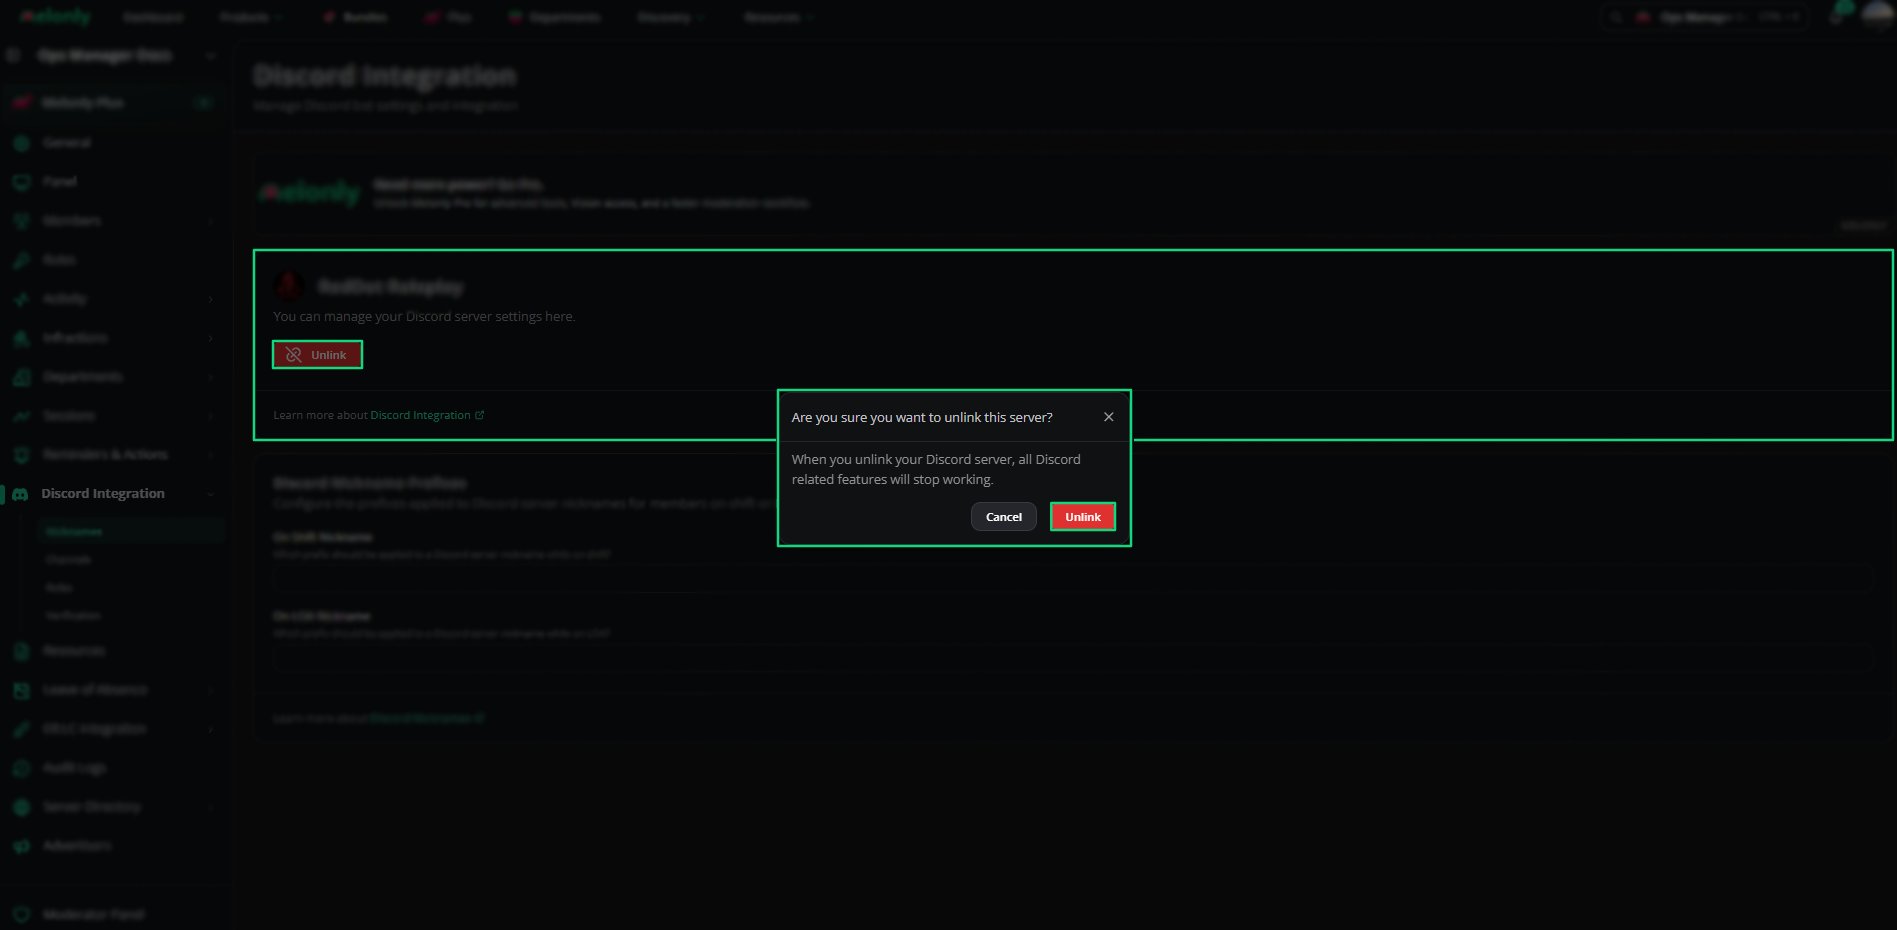Click the text 'When you unlink your Discord server'
The width and height of the screenshot is (1897, 930).
[903, 459]
